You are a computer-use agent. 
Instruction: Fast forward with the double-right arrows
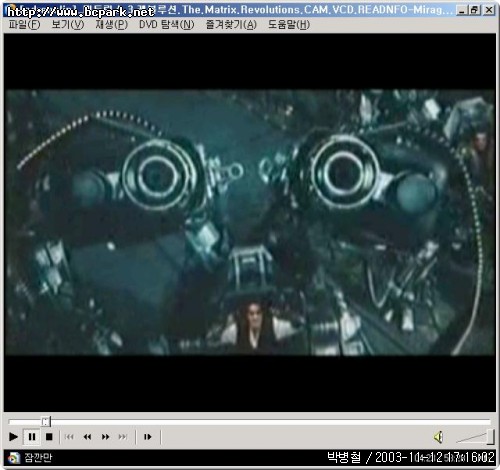[105, 437]
